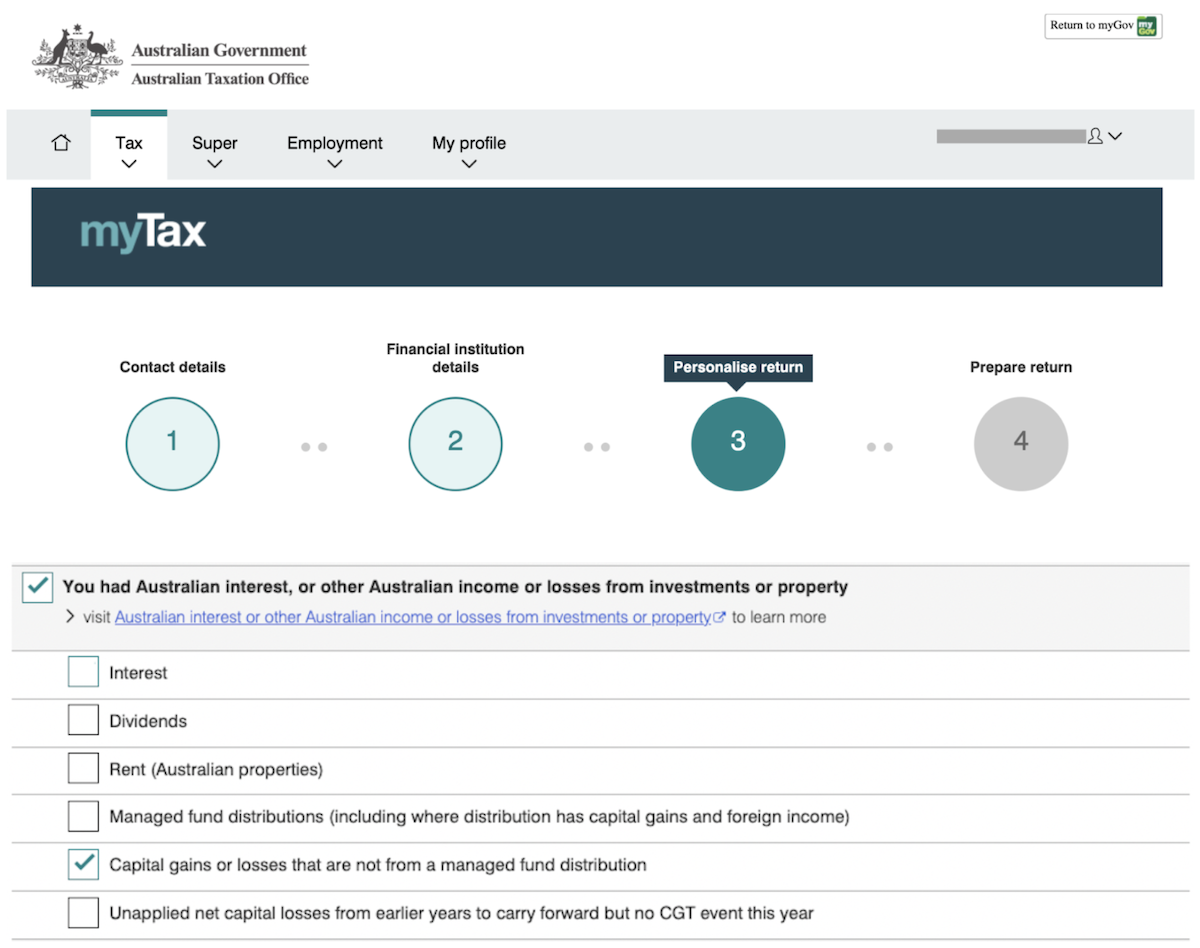Select step 2 Financial institution details circle

(x=455, y=443)
